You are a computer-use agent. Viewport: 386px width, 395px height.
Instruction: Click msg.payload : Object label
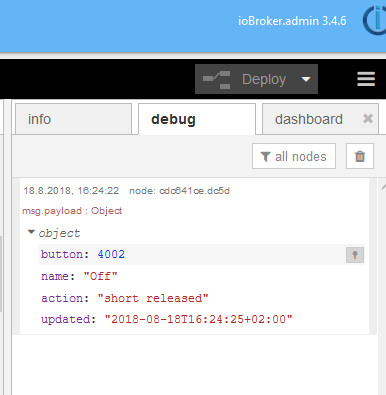click(x=72, y=211)
